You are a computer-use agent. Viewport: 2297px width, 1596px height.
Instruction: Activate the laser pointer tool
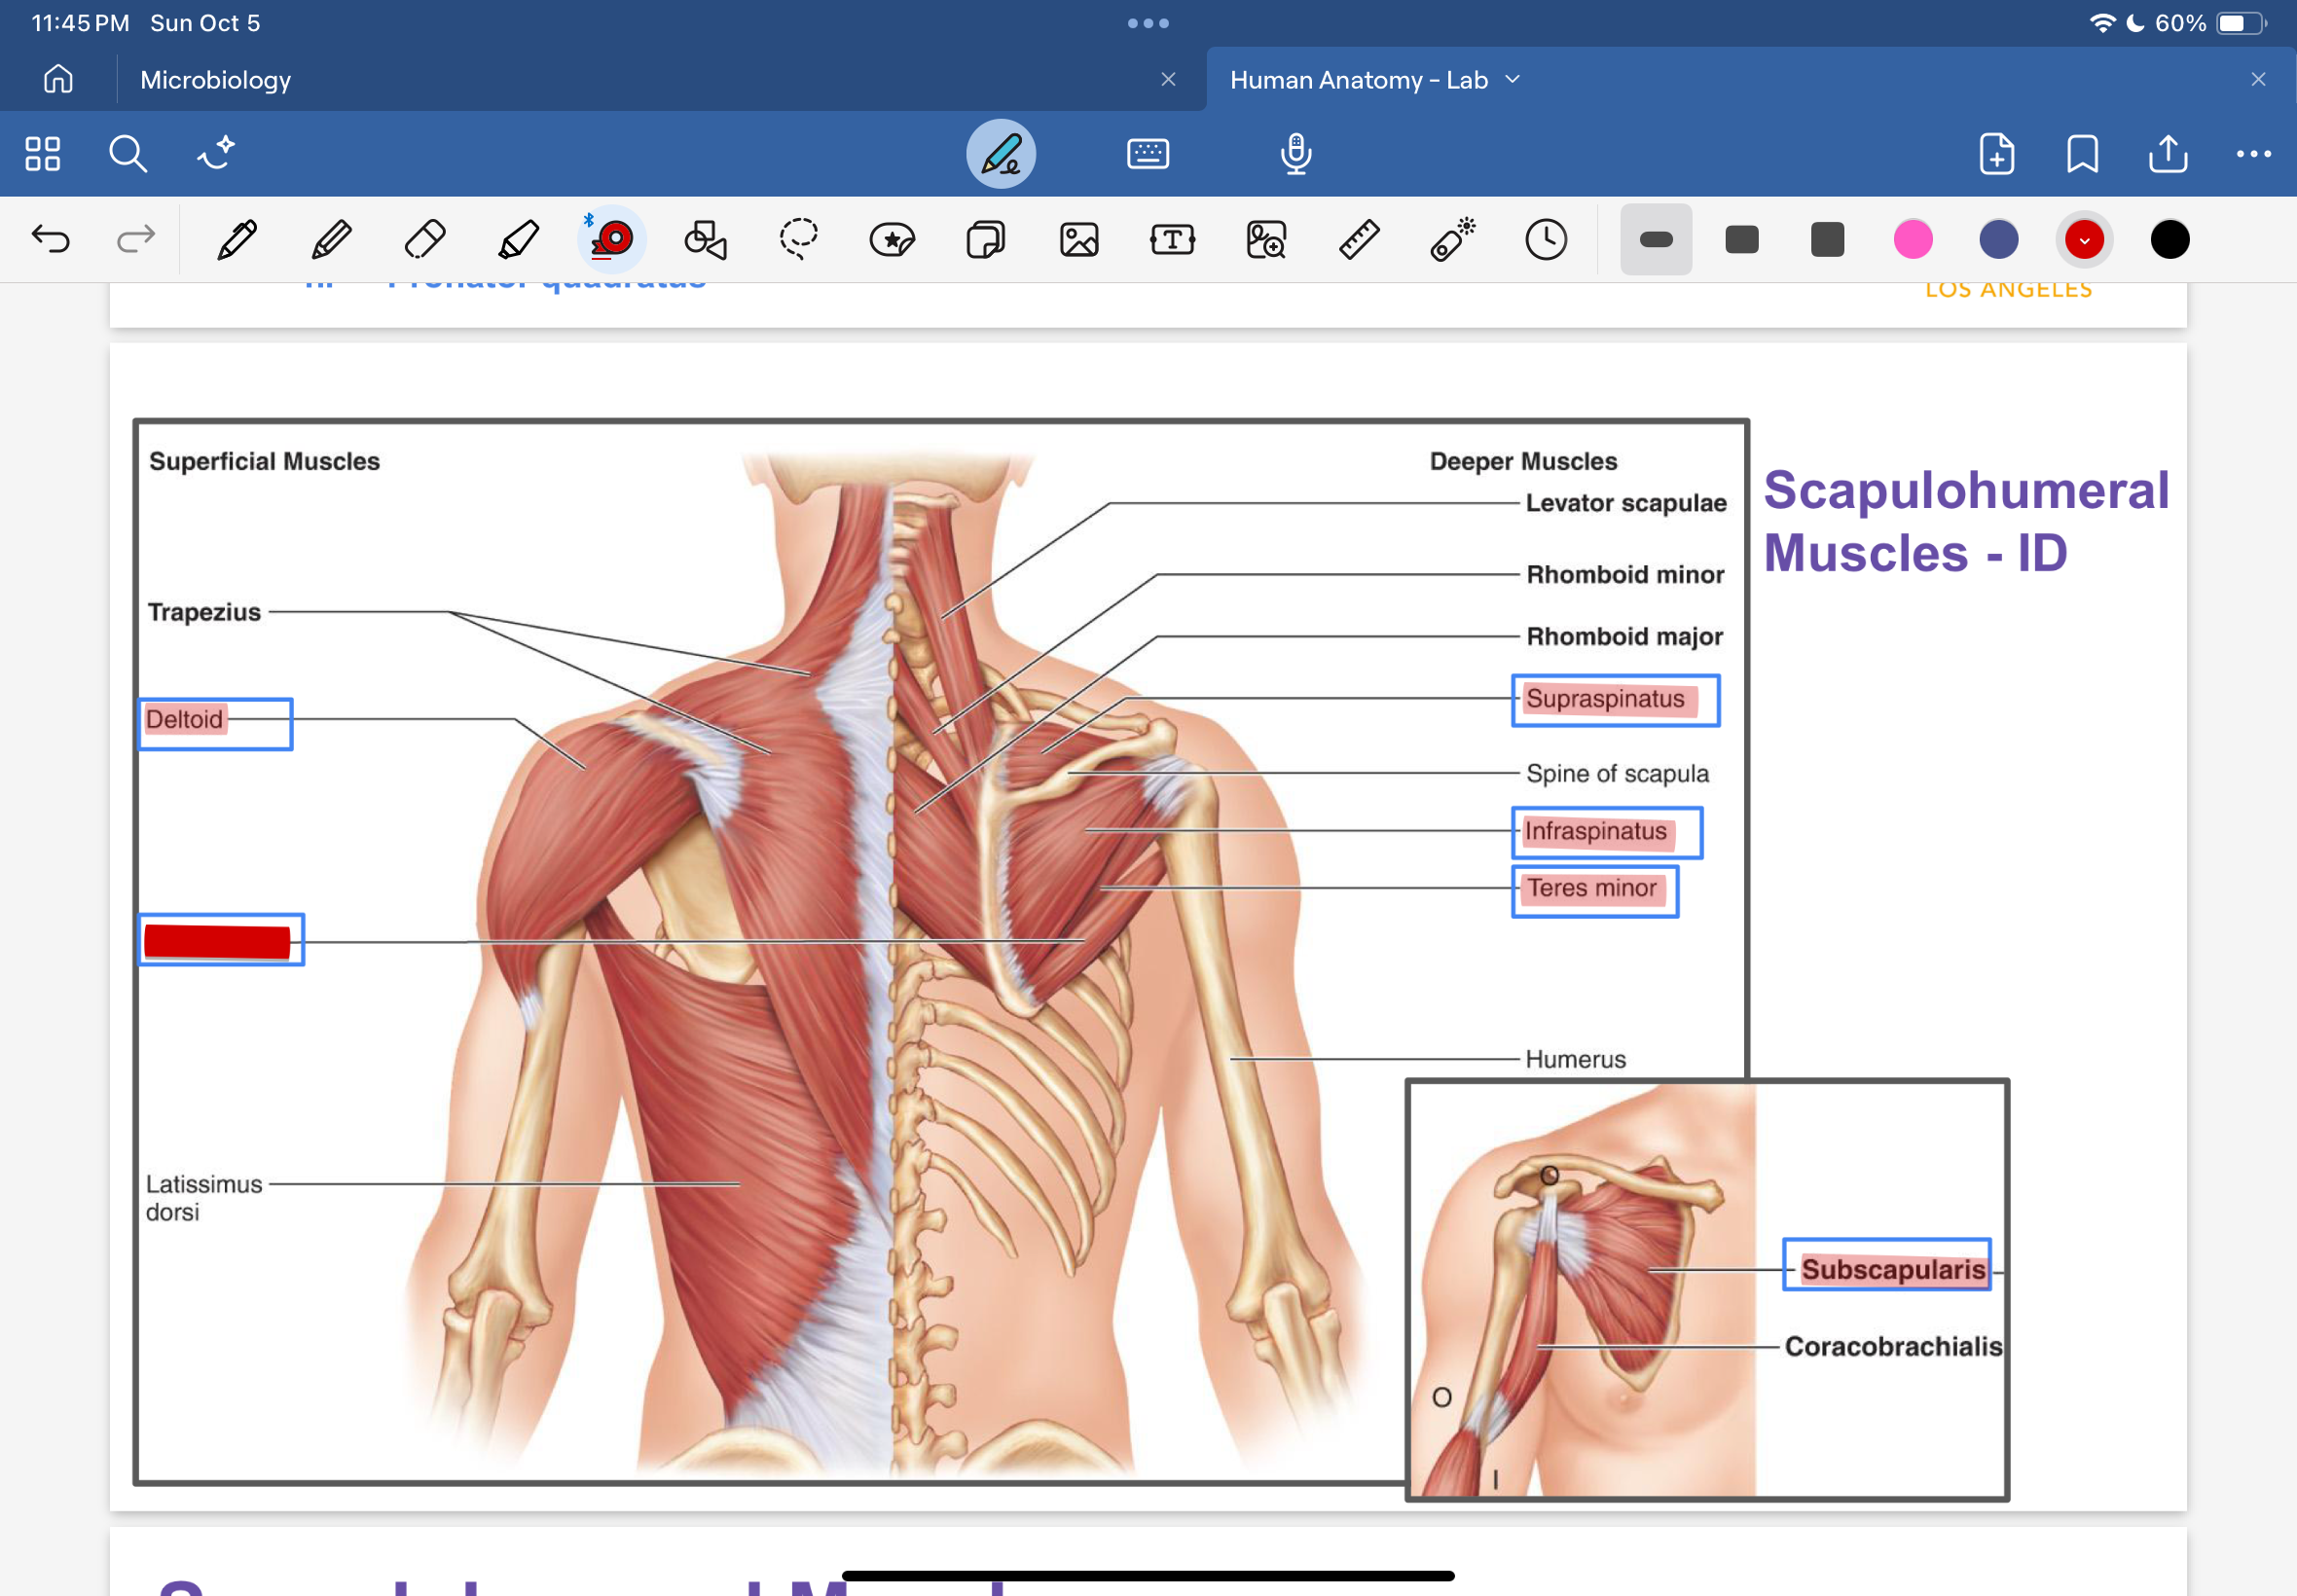point(1452,240)
